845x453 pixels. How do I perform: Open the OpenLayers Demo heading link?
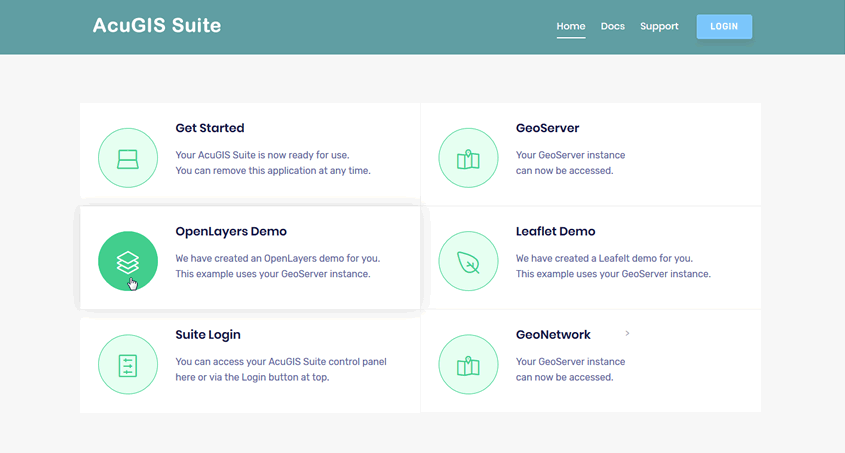[231, 232]
